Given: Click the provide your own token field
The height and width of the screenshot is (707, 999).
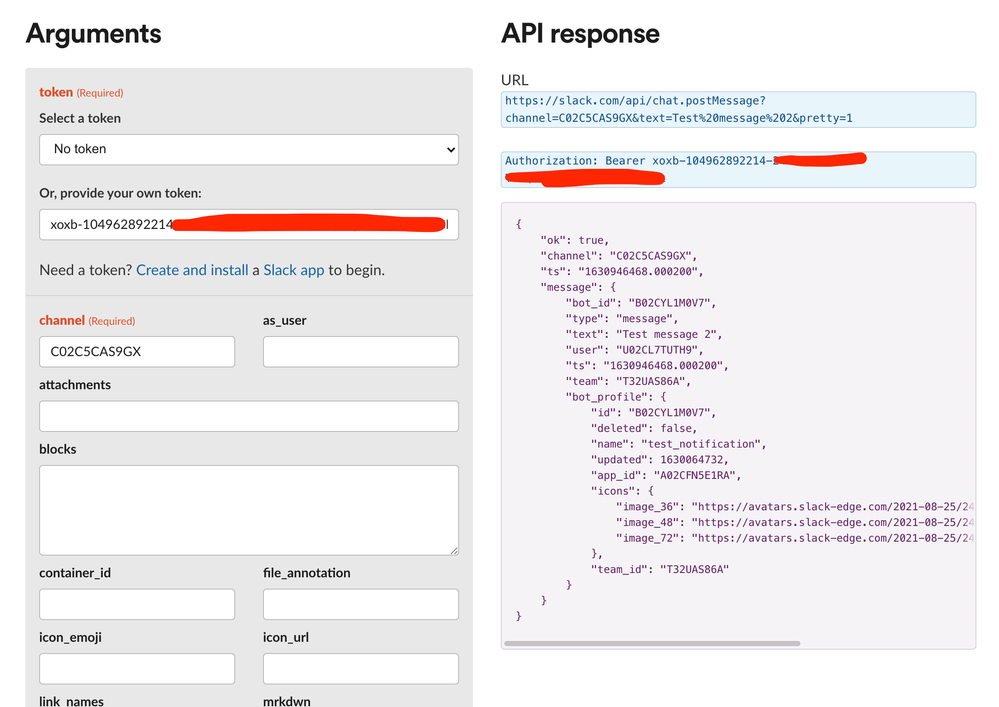Looking at the screenshot, I should [x=248, y=224].
